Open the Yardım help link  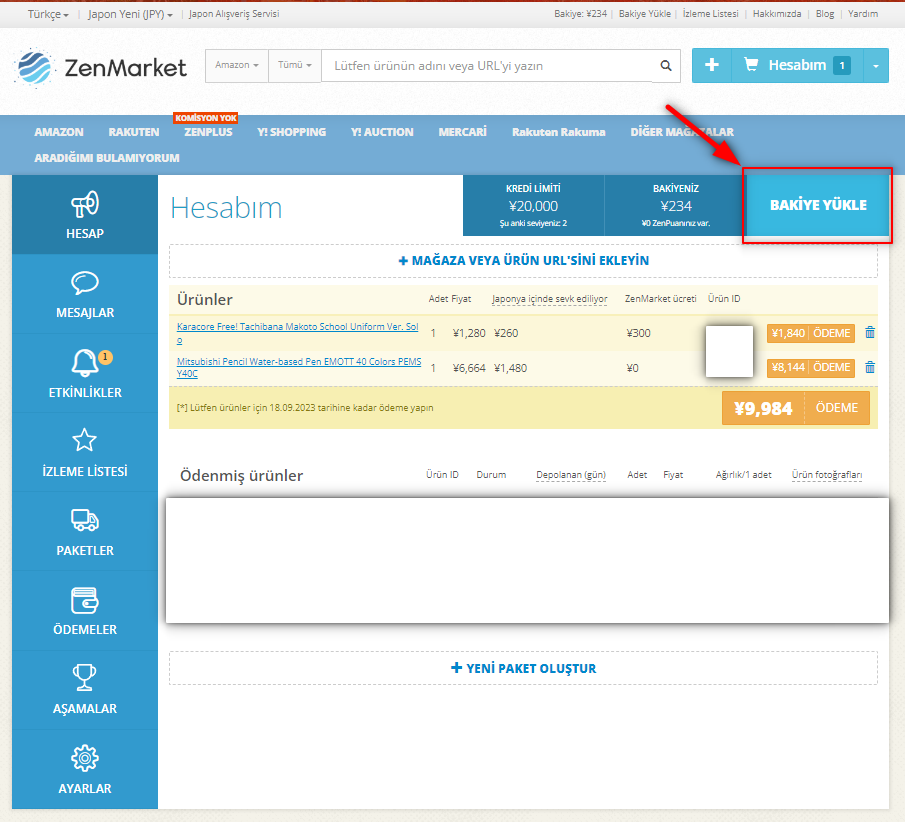[863, 14]
